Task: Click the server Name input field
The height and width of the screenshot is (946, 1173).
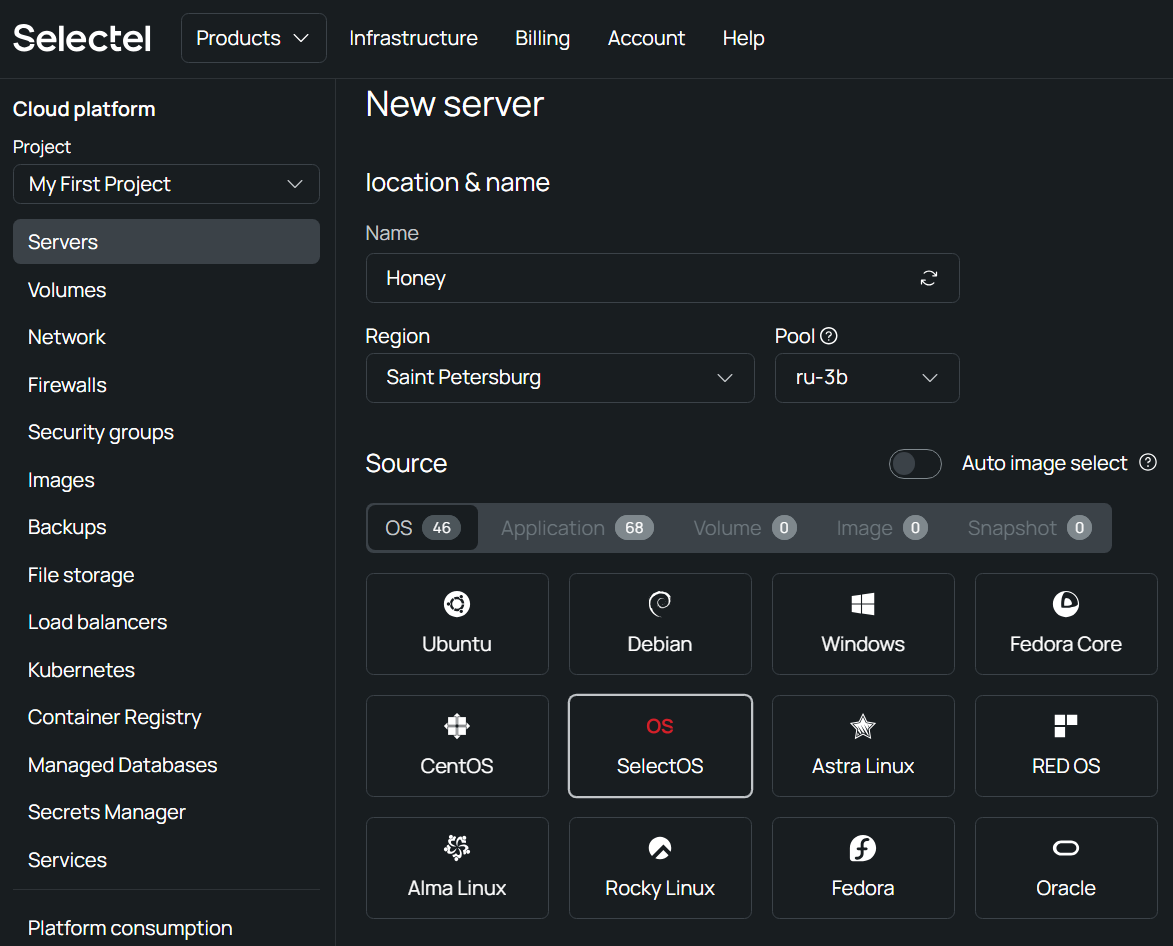Action: 640,278
